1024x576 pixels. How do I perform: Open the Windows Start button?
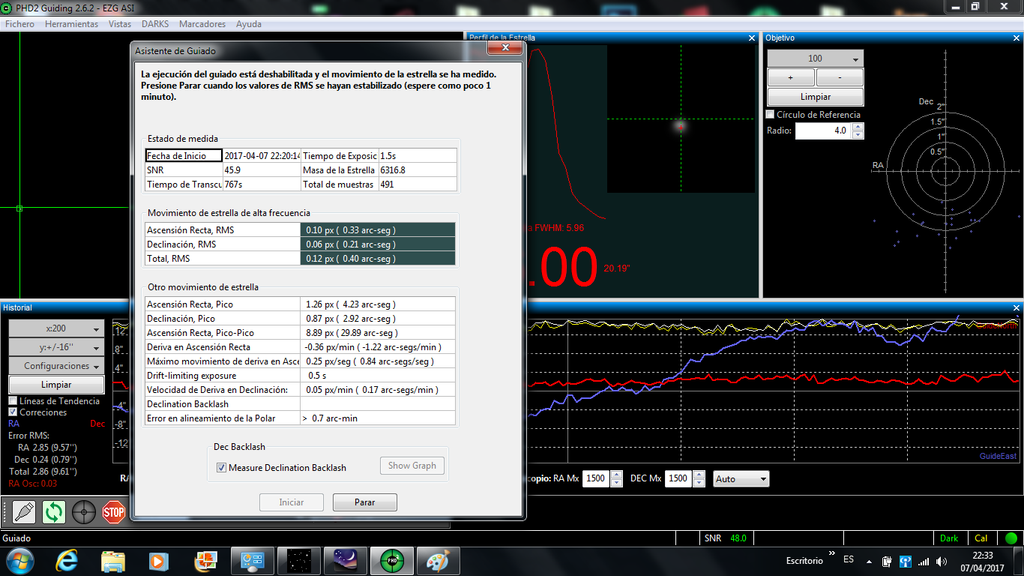pyautogui.click(x=20, y=561)
